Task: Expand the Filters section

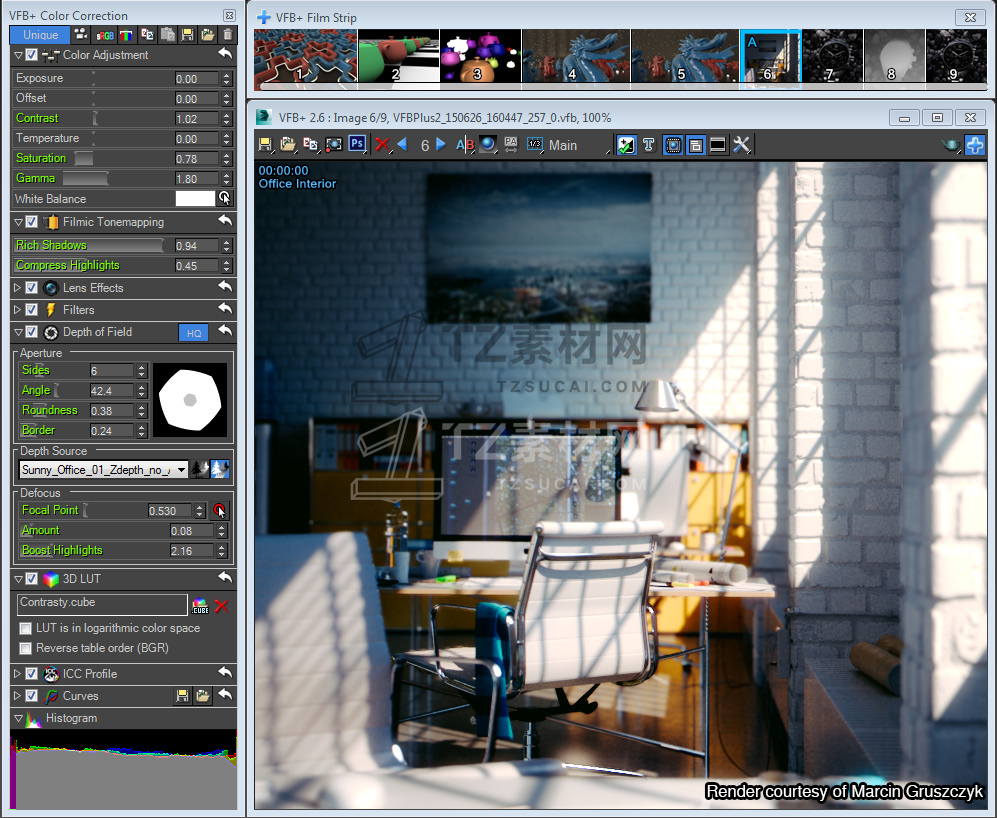Action: point(18,310)
